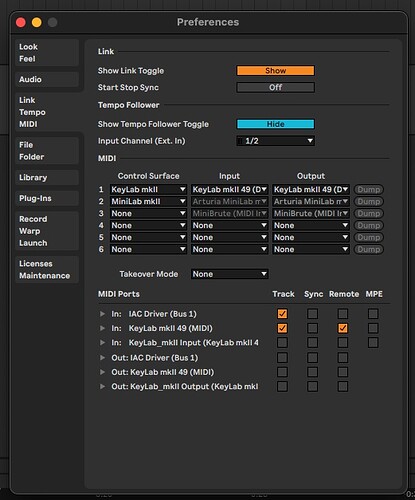Open row 1 Output KeyLab mkII 49 dropdown
Viewport: 415px width, 500px height.
tap(311, 189)
